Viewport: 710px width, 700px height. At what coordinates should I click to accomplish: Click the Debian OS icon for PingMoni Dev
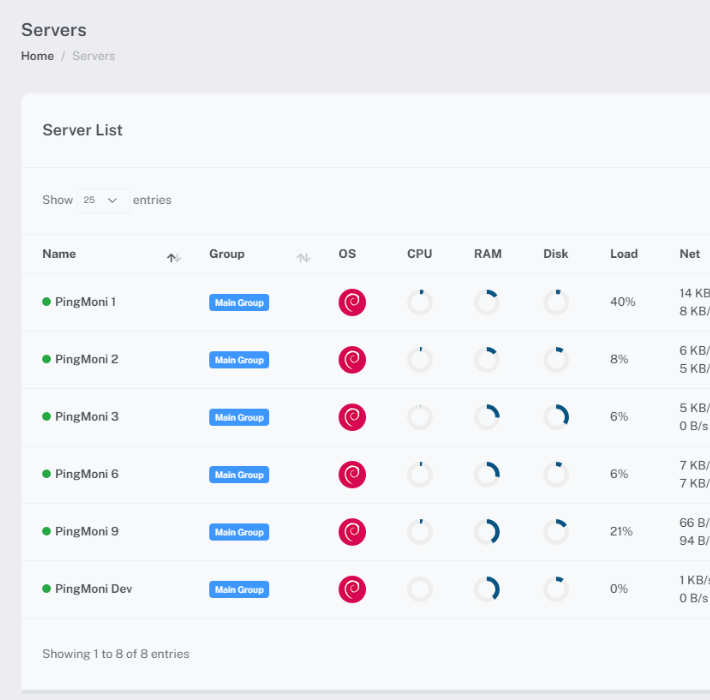coord(352,589)
